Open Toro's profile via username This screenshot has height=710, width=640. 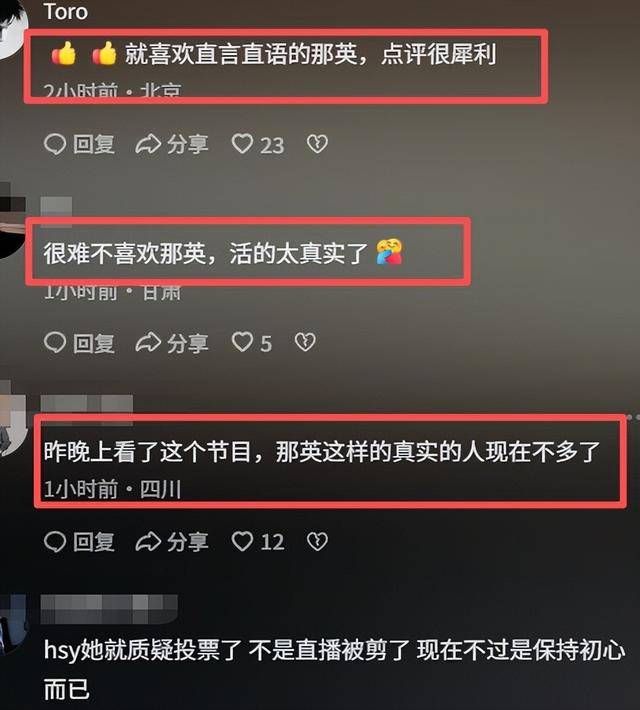click(66, 12)
